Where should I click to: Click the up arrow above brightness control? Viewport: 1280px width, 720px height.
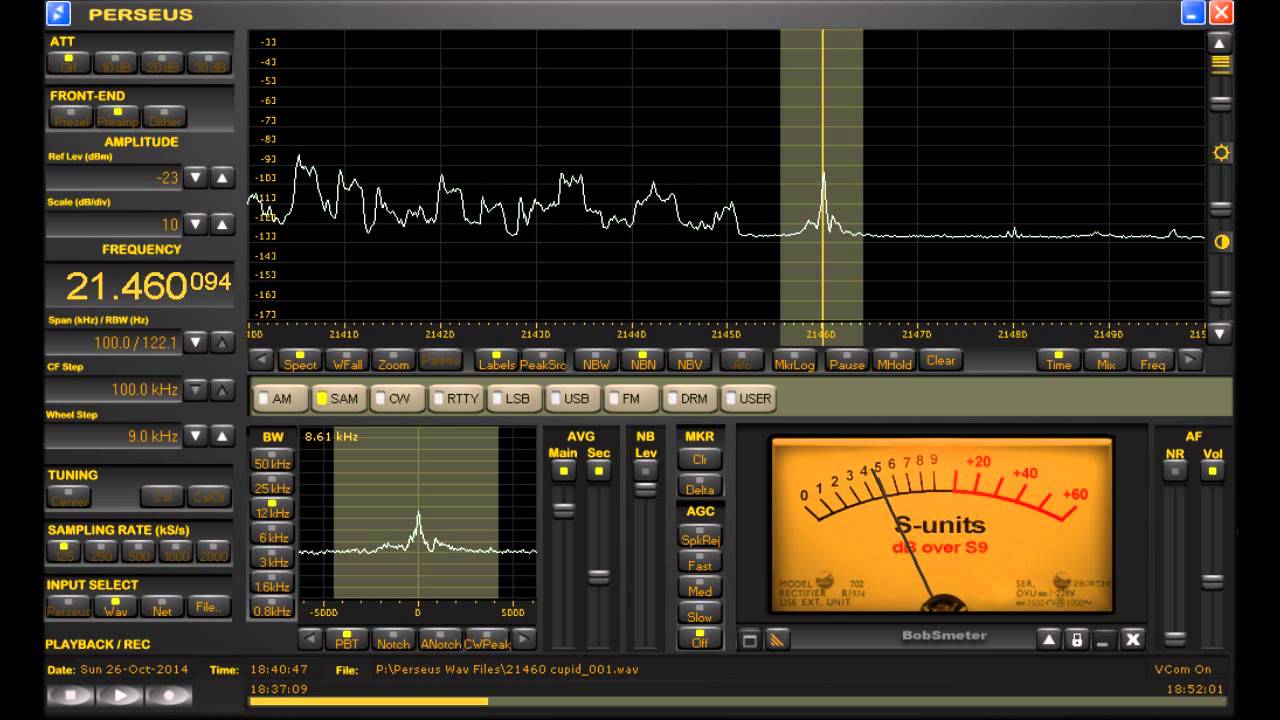(1220, 43)
